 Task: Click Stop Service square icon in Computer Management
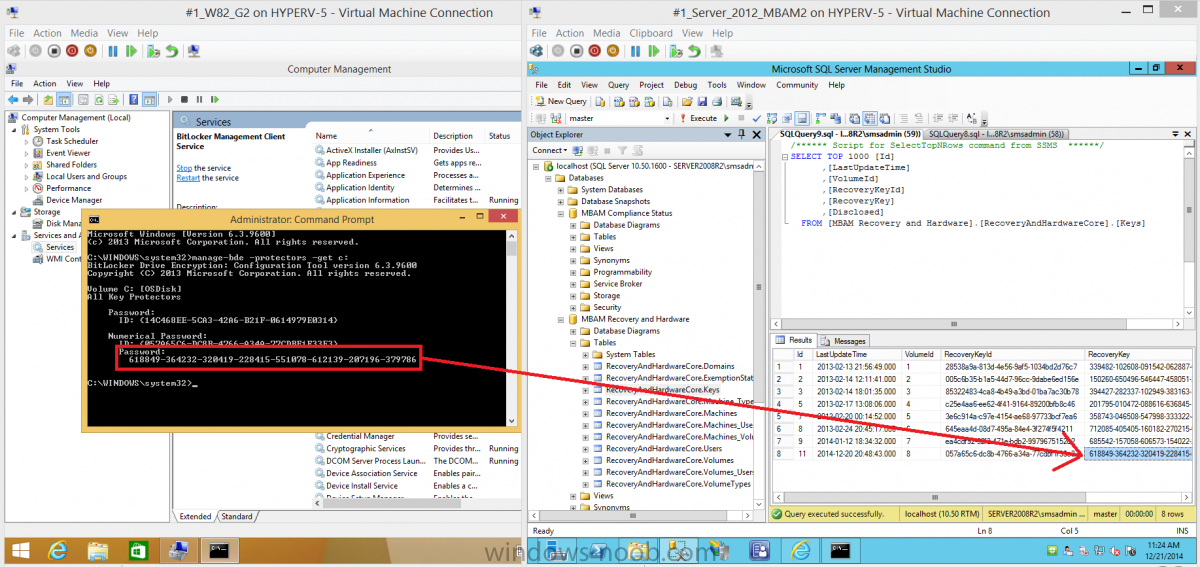(x=184, y=99)
